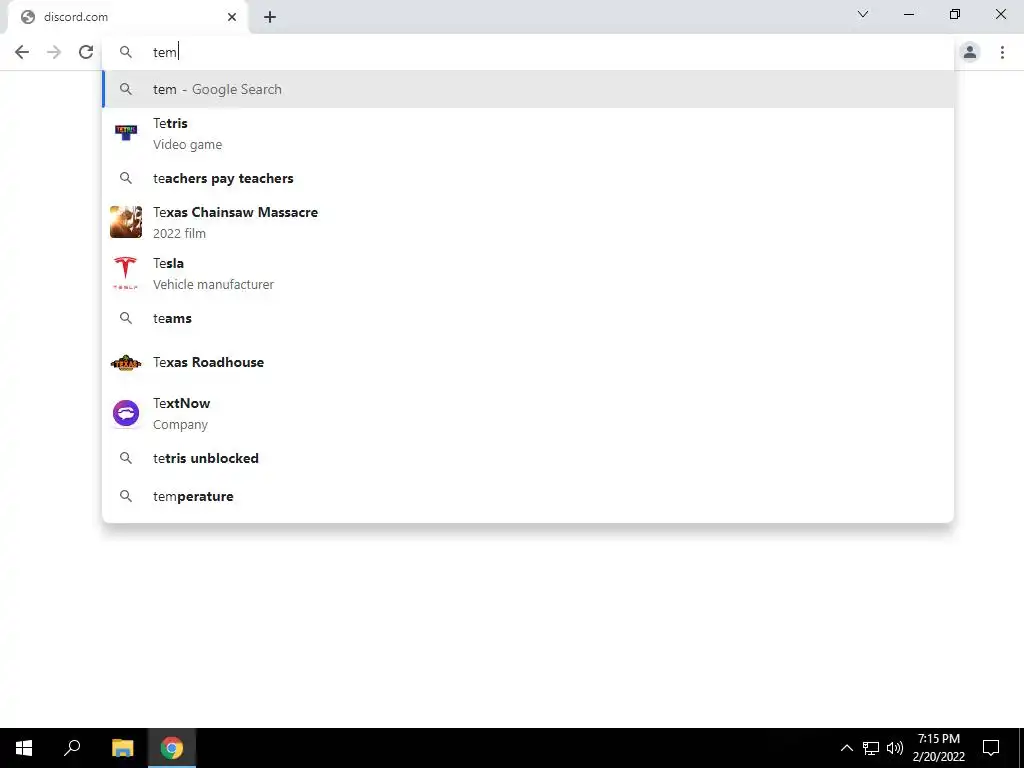Image resolution: width=1024 pixels, height=768 pixels.
Task: Click search icon beside 'teams'
Action: (x=126, y=318)
